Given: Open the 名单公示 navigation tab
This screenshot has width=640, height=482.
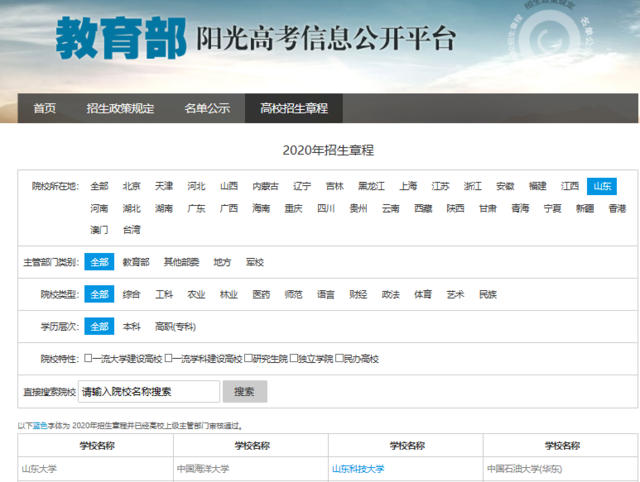Looking at the screenshot, I should [207, 108].
